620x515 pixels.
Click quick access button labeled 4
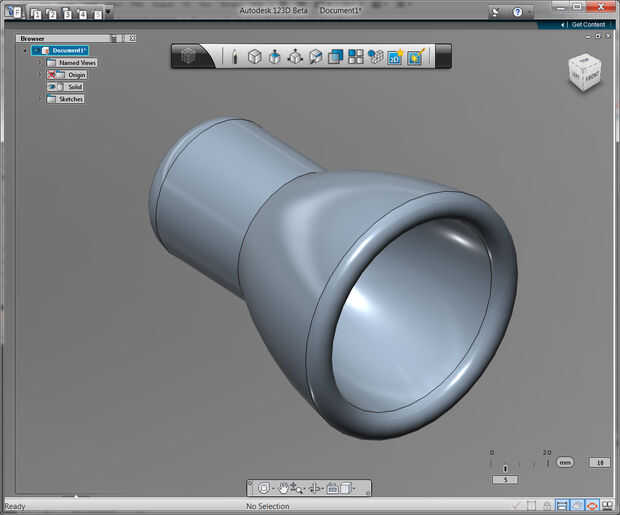82,14
